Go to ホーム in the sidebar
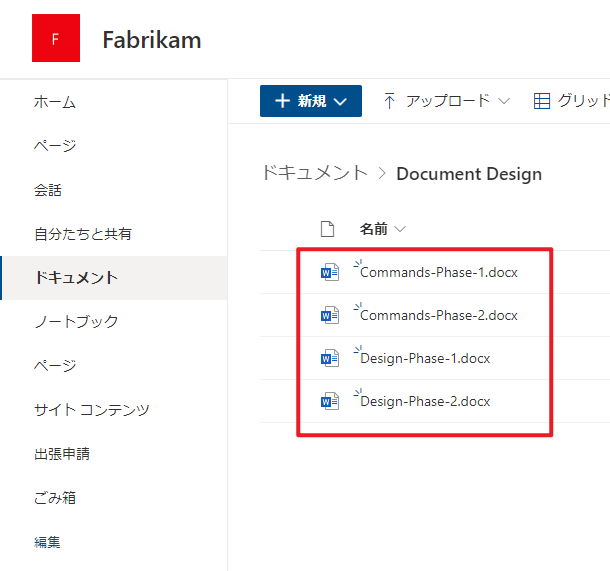The width and height of the screenshot is (610, 571). click(55, 102)
